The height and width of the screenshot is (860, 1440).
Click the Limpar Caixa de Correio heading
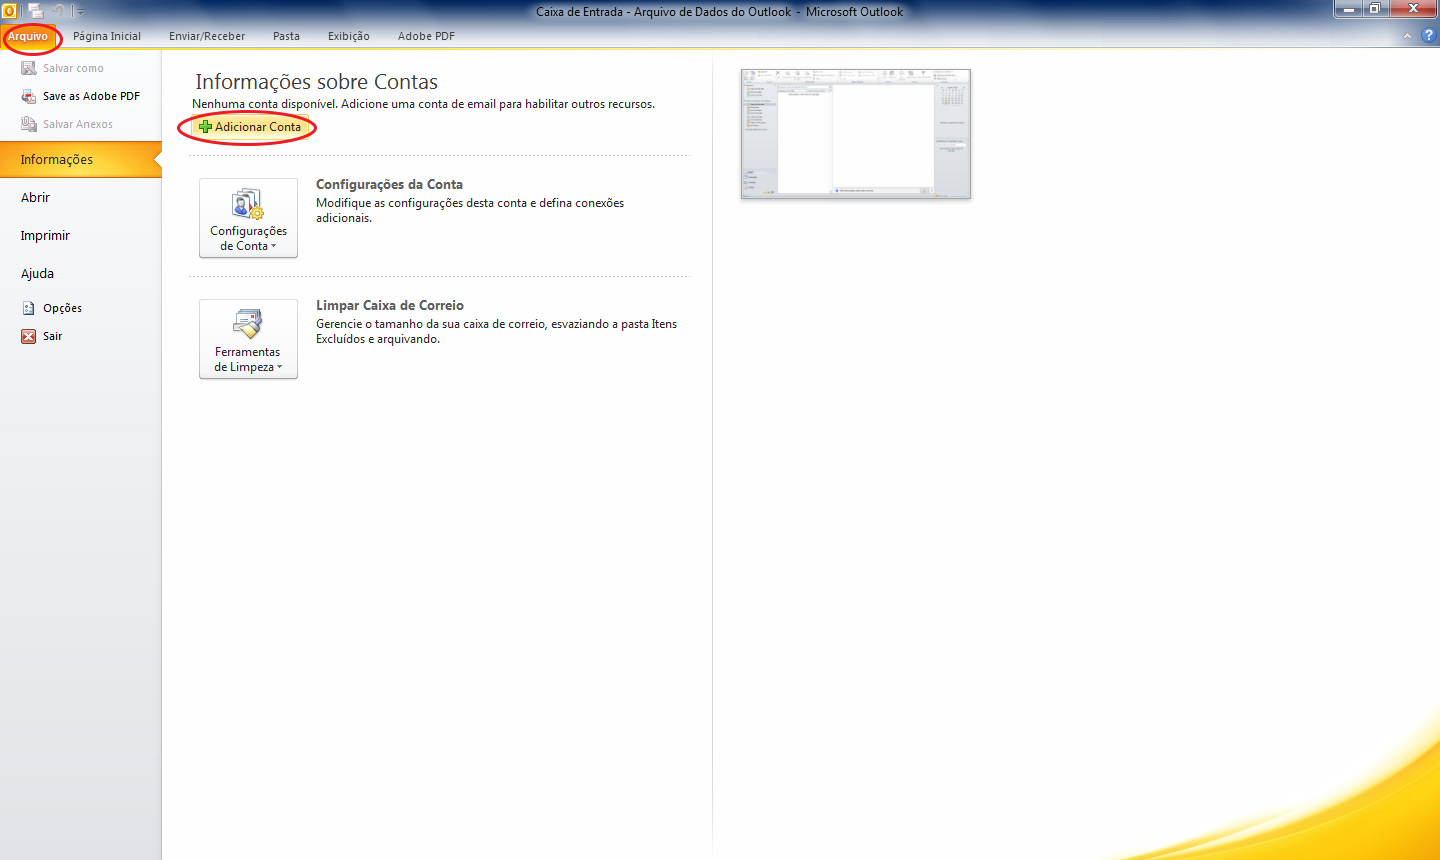pyautogui.click(x=390, y=305)
